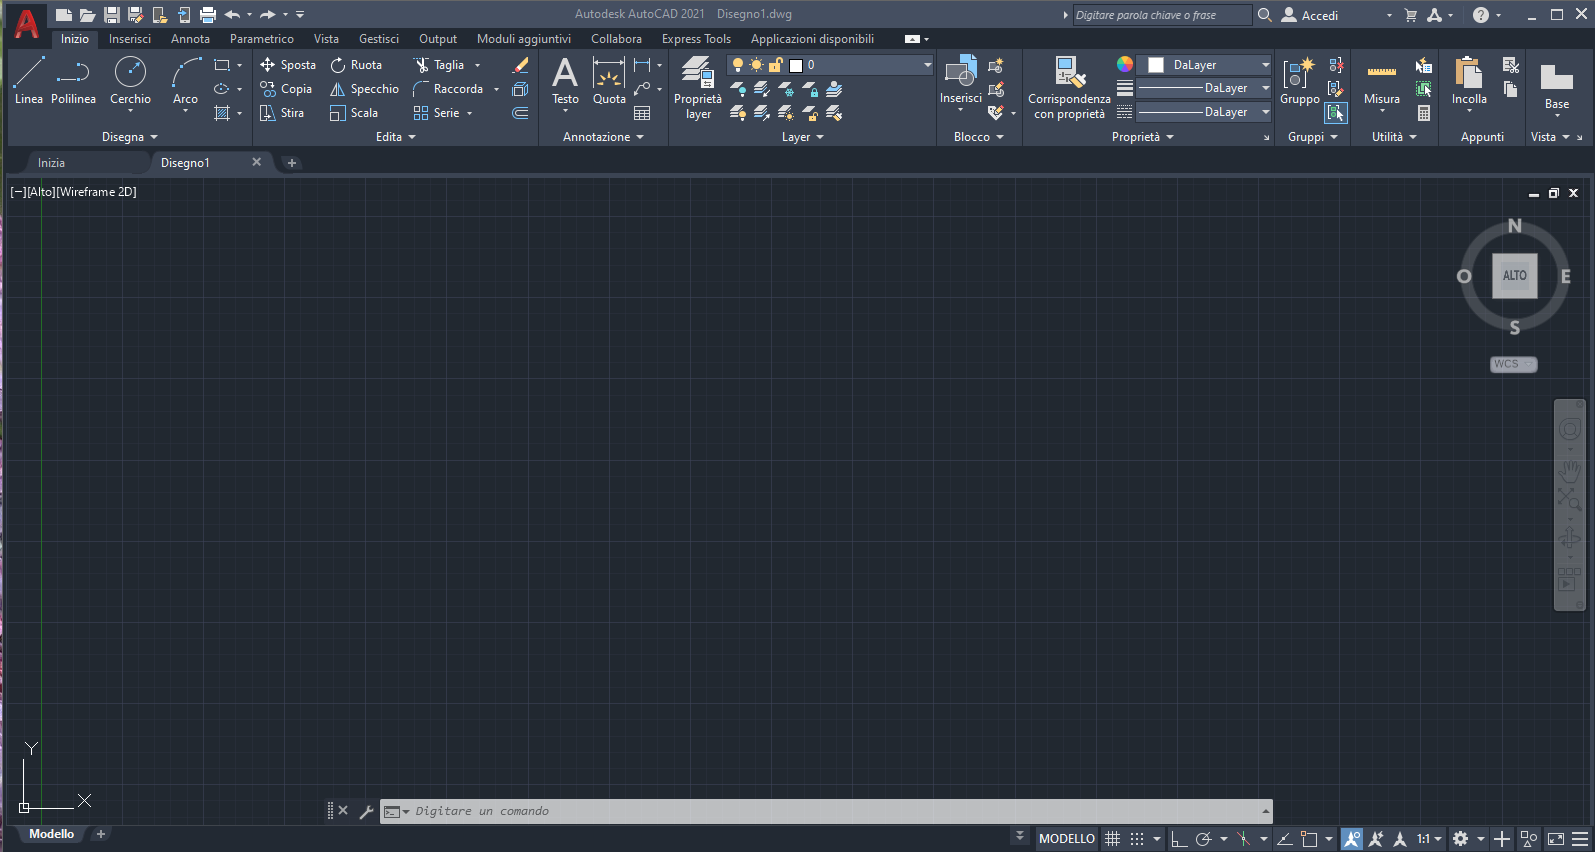The image size is (1595, 852).
Task: Select the Ruota rotate tool
Action: click(356, 65)
